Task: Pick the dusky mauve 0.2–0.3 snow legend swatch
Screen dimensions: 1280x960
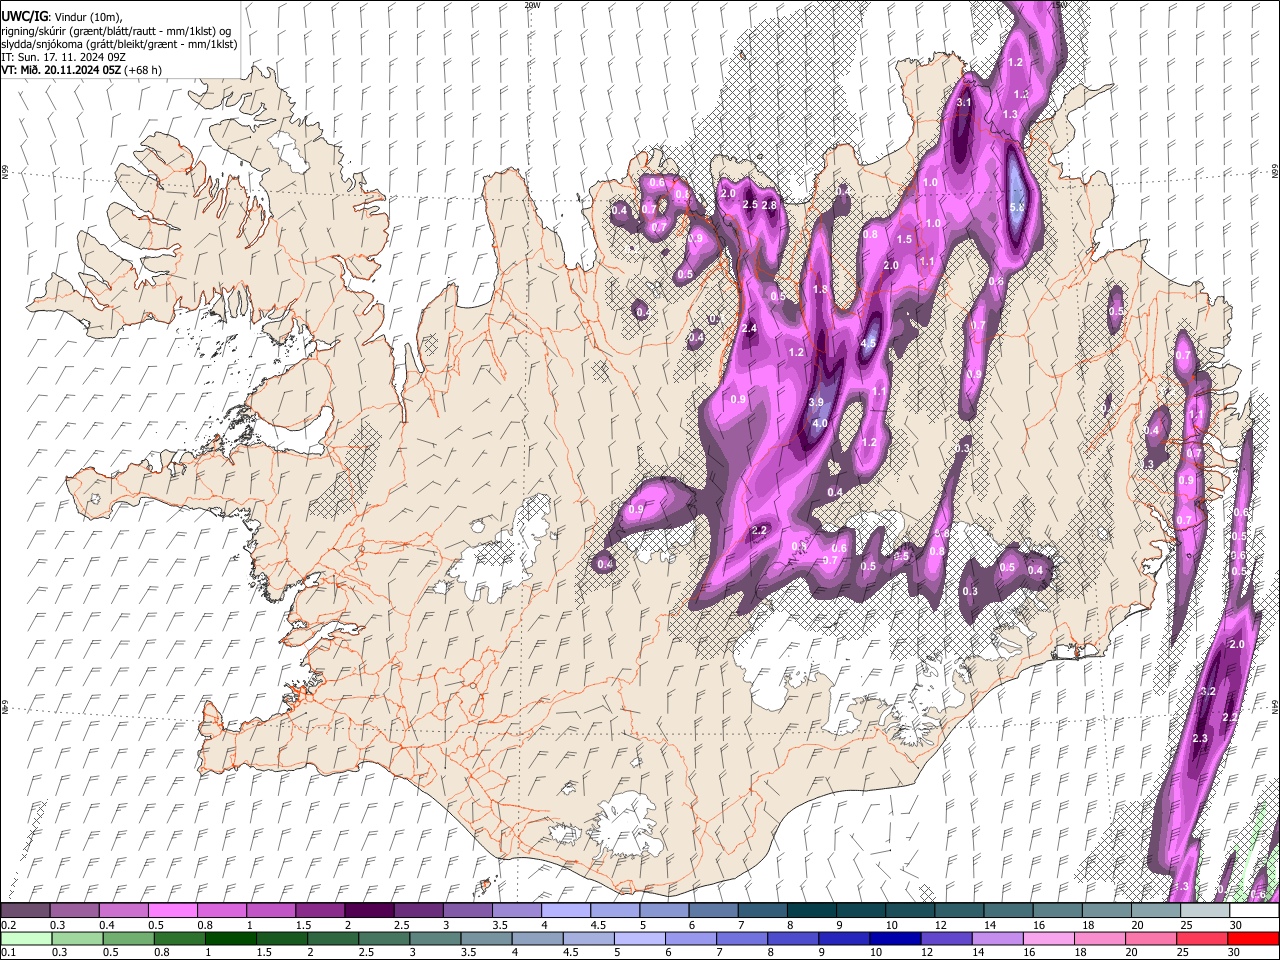Action: 25,911
